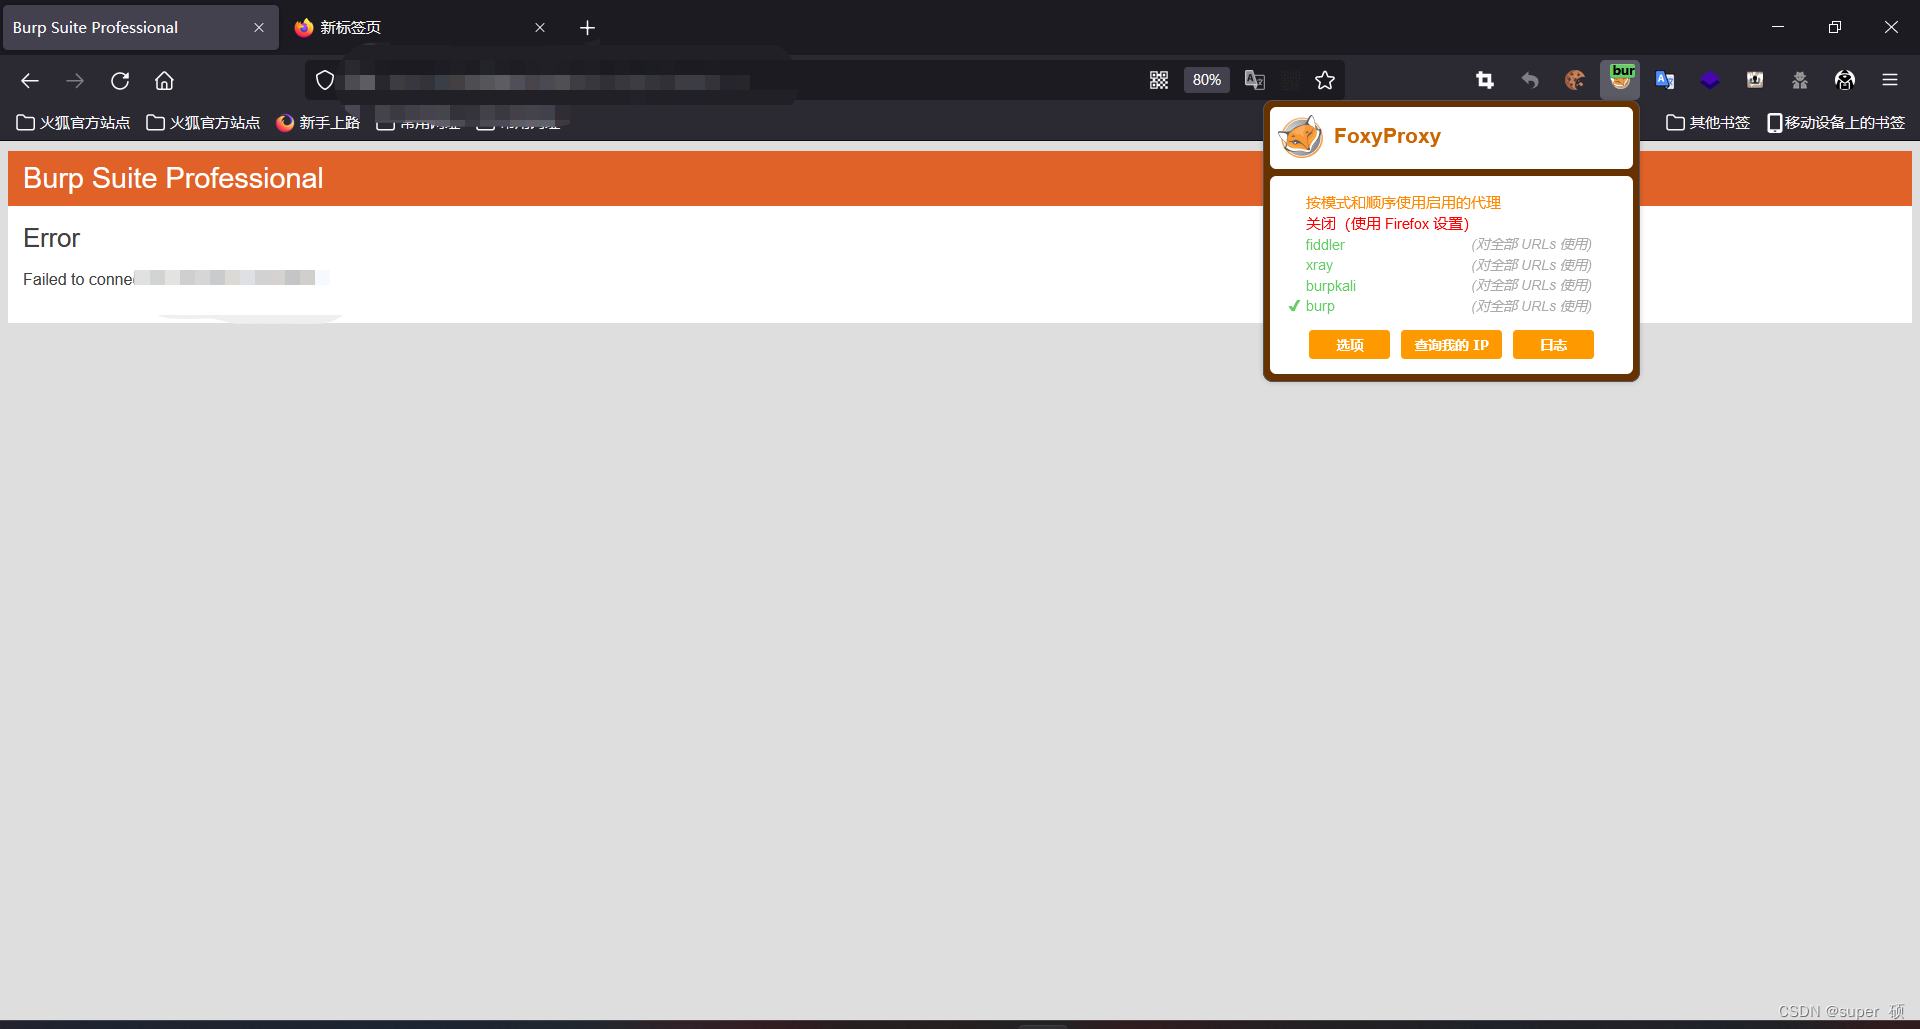Open first 火狐官方站点 bookmark folder
1920x1029 pixels.
(x=73, y=123)
